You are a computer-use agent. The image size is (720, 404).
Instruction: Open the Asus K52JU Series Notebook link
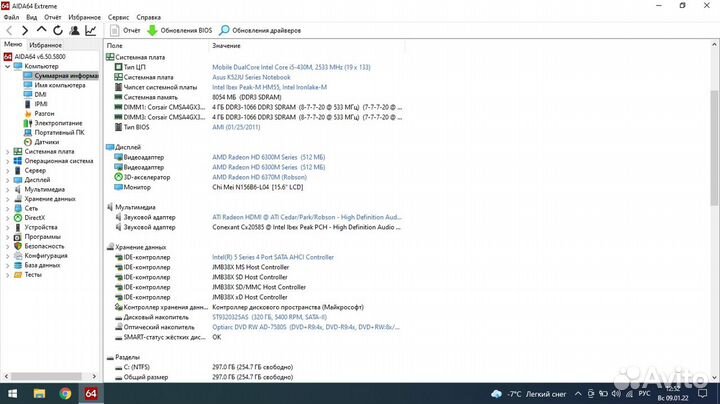(251, 77)
